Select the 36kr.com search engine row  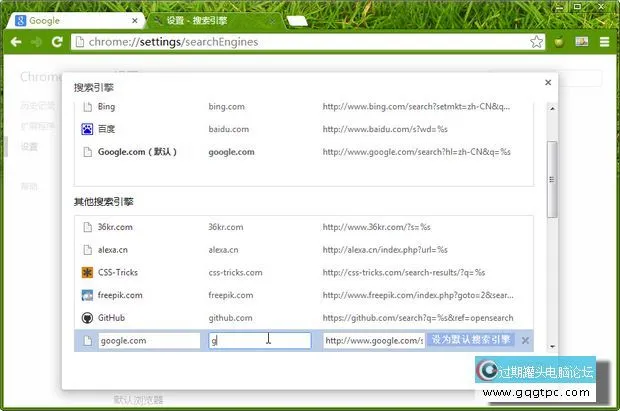click(x=304, y=227)
